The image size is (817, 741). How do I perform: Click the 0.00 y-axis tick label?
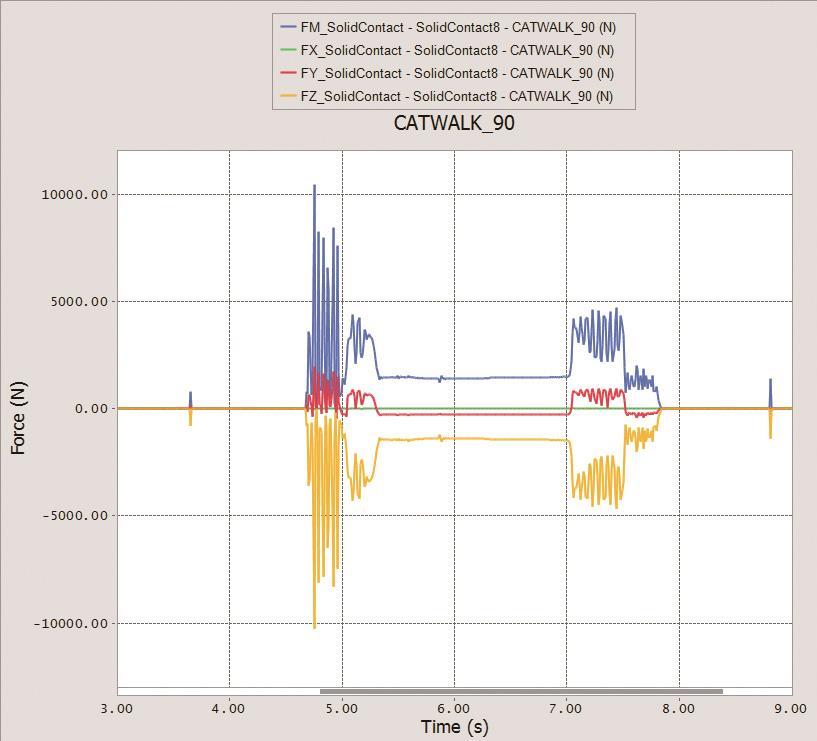[x=92, y=409]
